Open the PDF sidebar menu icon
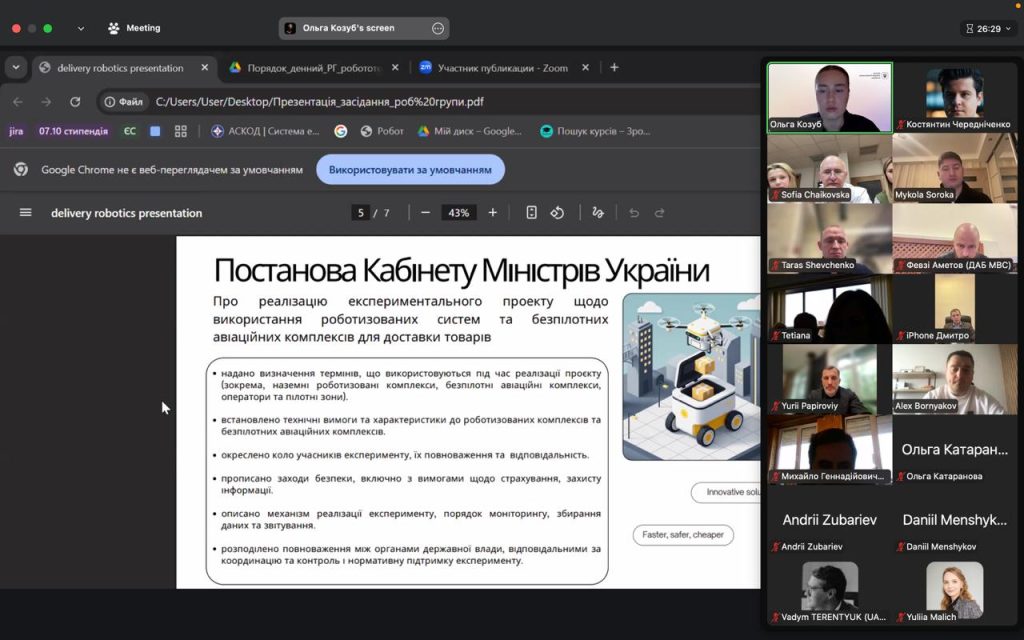1024x640 pixels. point(26,213)
